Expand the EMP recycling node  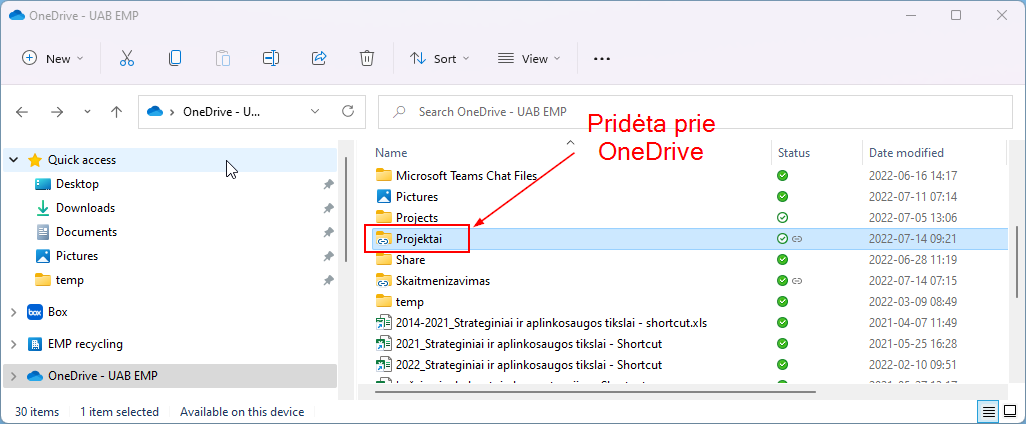(14, 344)
